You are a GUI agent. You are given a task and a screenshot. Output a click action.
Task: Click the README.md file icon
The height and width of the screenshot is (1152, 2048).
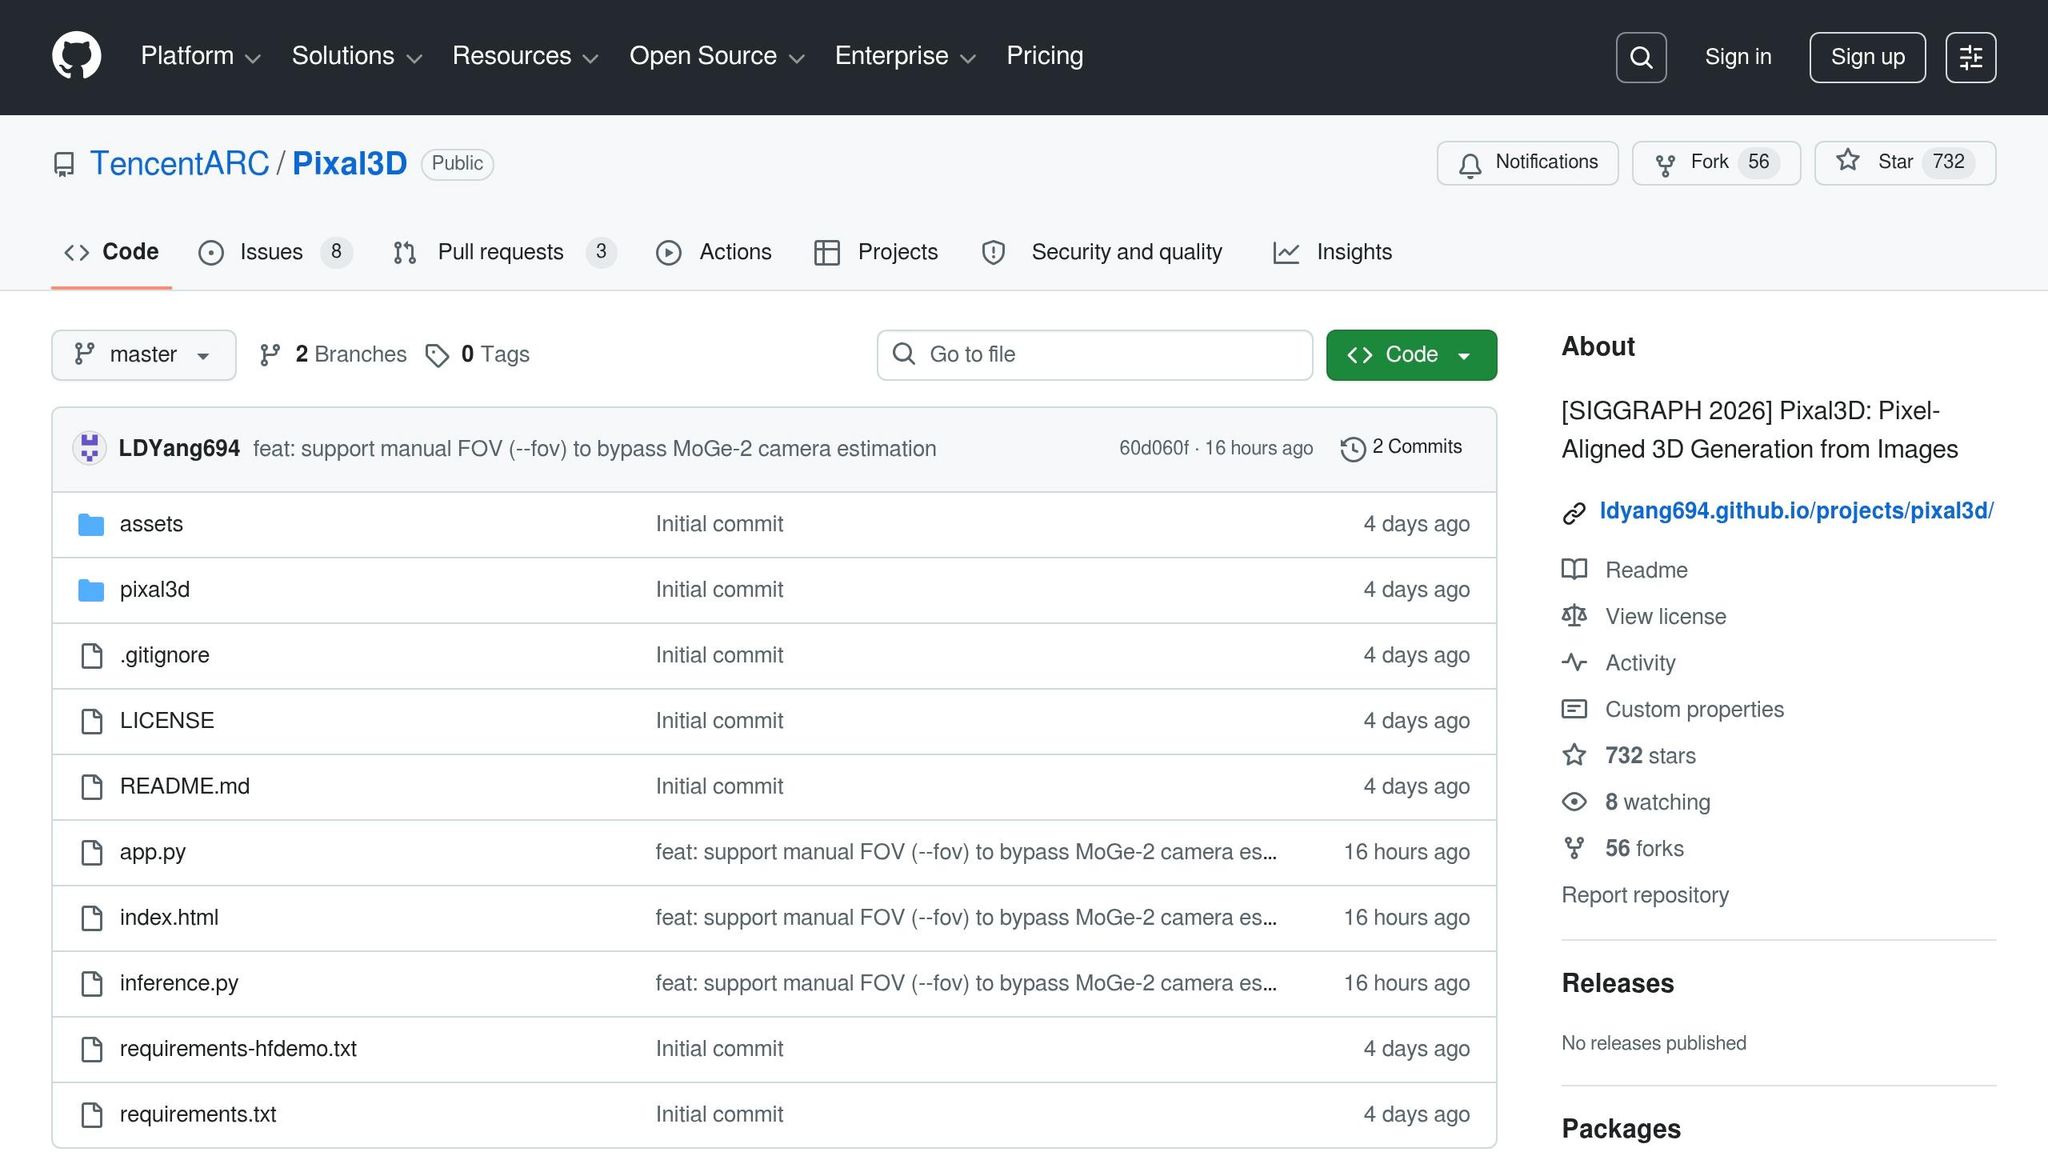pos(91,787)
